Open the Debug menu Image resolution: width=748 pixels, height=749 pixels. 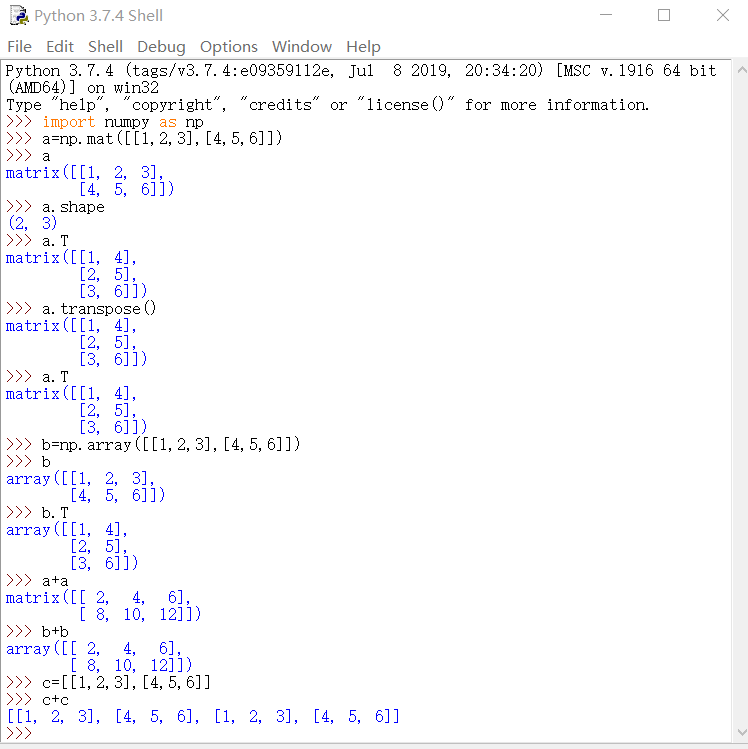click(161, 46)
